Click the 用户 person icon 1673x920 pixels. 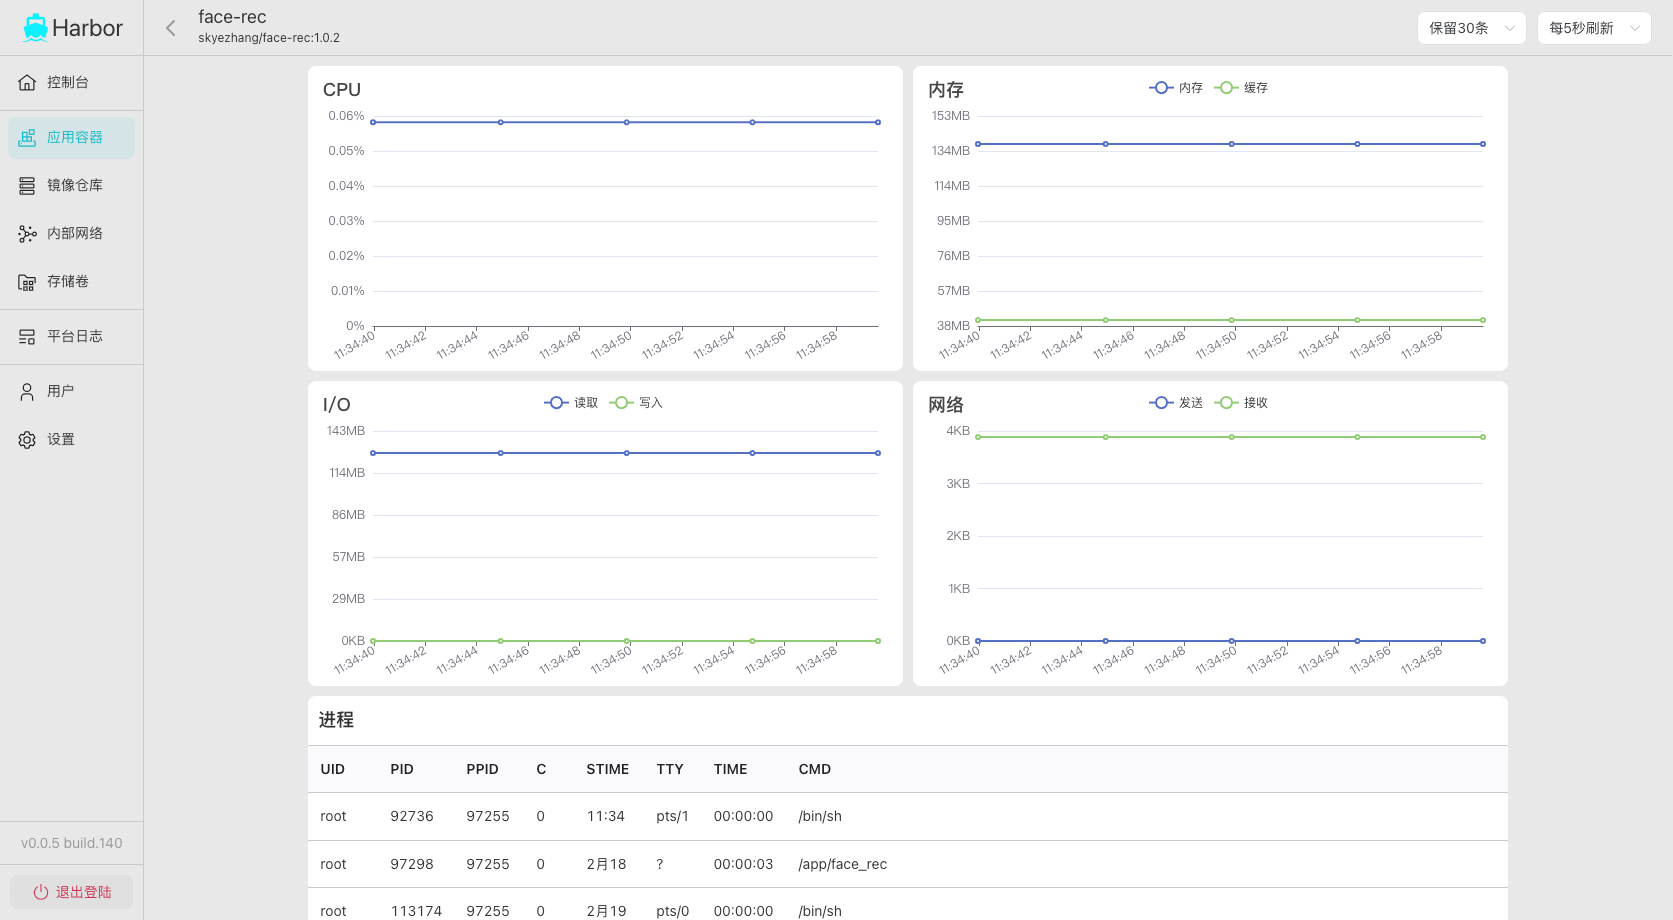pyautogui.click(x=27, y=392)
